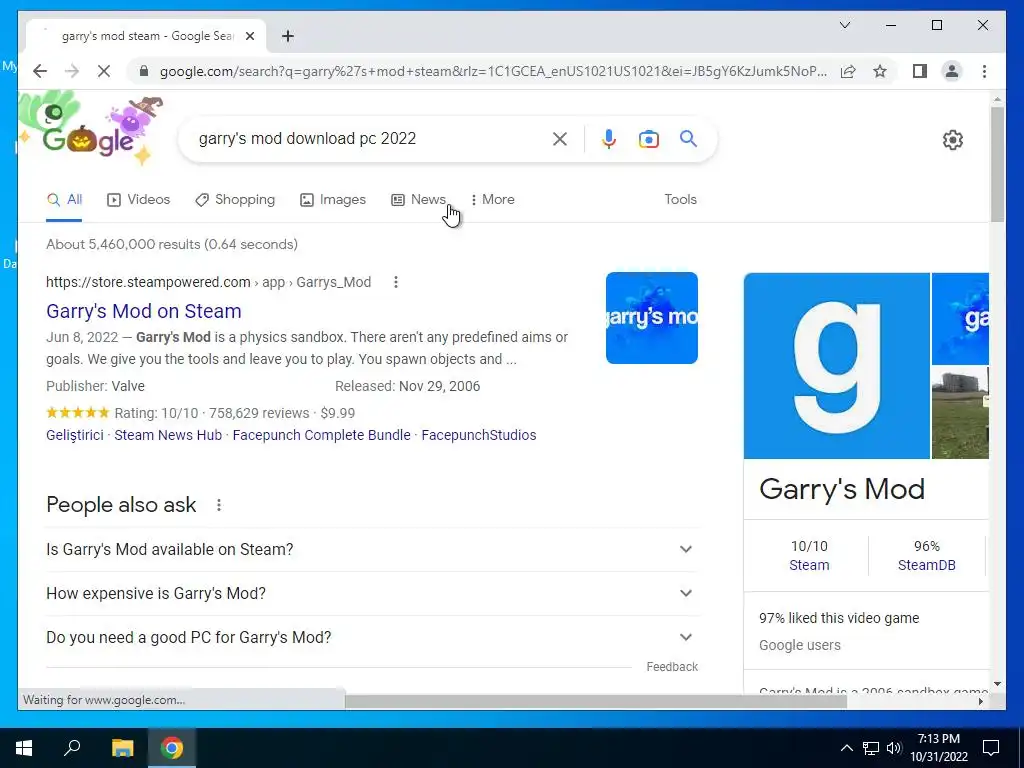
Task: Open volume control tray icon
Action: pyautogui.click(x=894, y=748)
